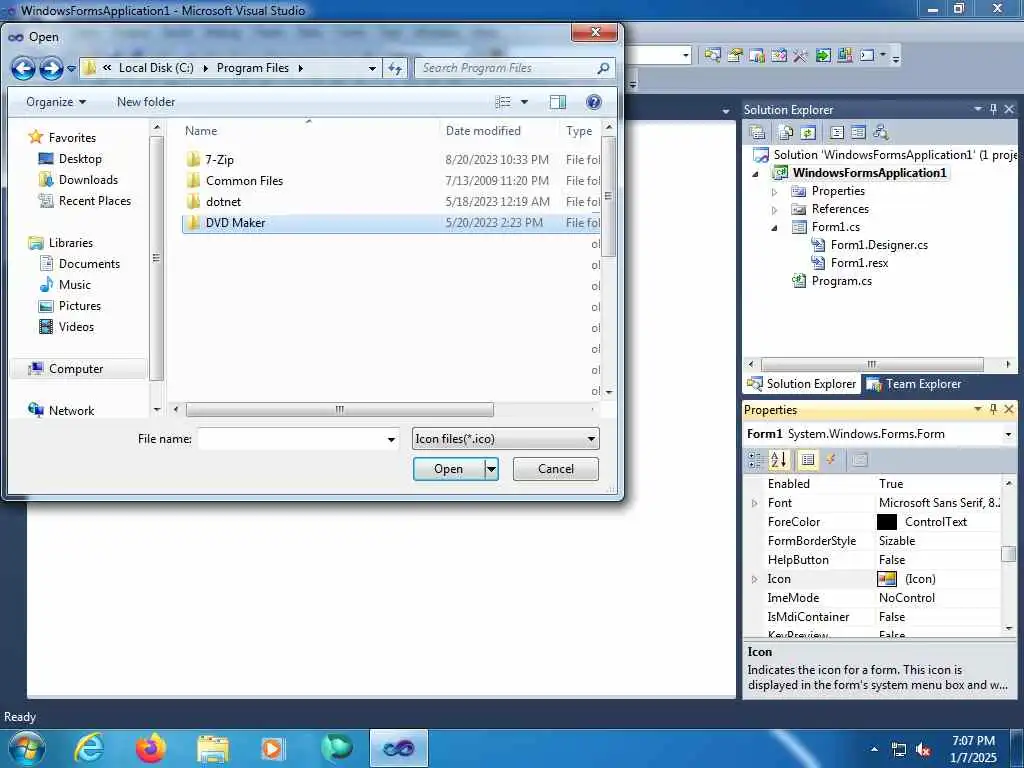
Task: Go forward in Open dialog
Action: click(51, 68)
